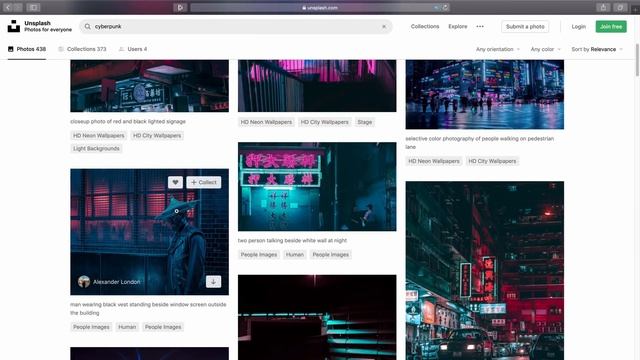This screenshot has width=640, height=360.
Task: Add Alexander London photo to collection
Action: (x=204, y=182)
